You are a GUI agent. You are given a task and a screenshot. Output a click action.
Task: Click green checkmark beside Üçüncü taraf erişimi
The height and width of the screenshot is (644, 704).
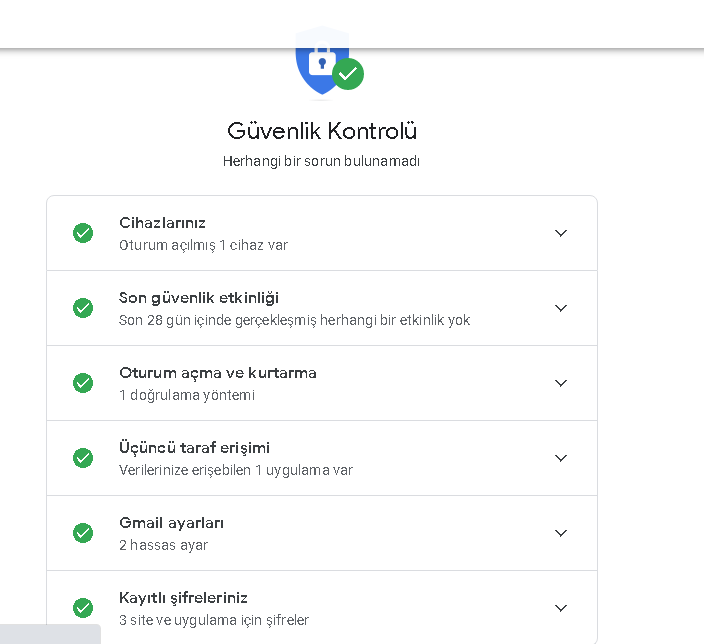[83, 458]
